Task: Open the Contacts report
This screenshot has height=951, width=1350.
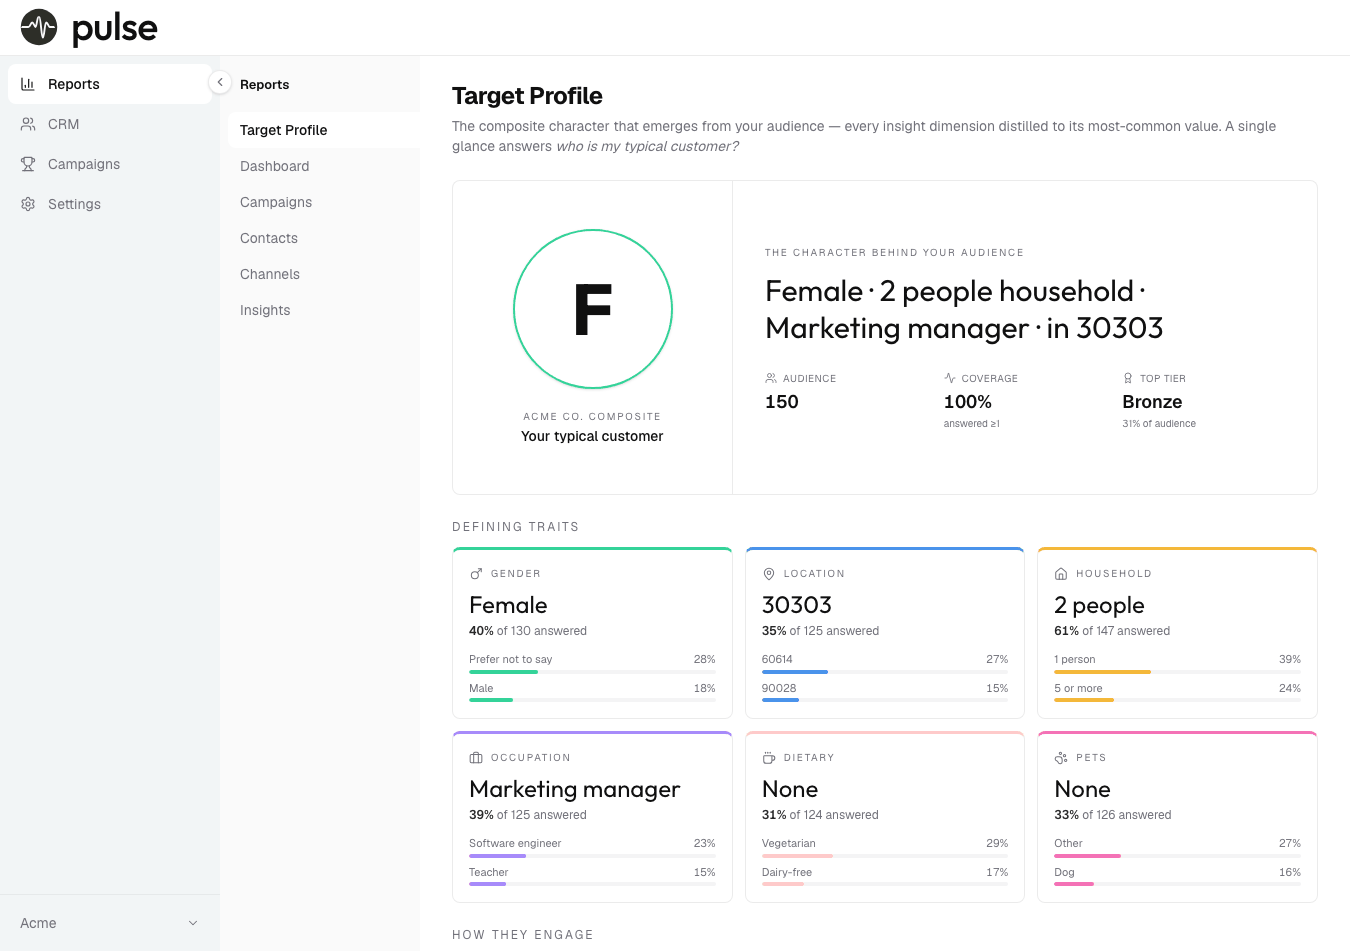Action: (324, 238)
